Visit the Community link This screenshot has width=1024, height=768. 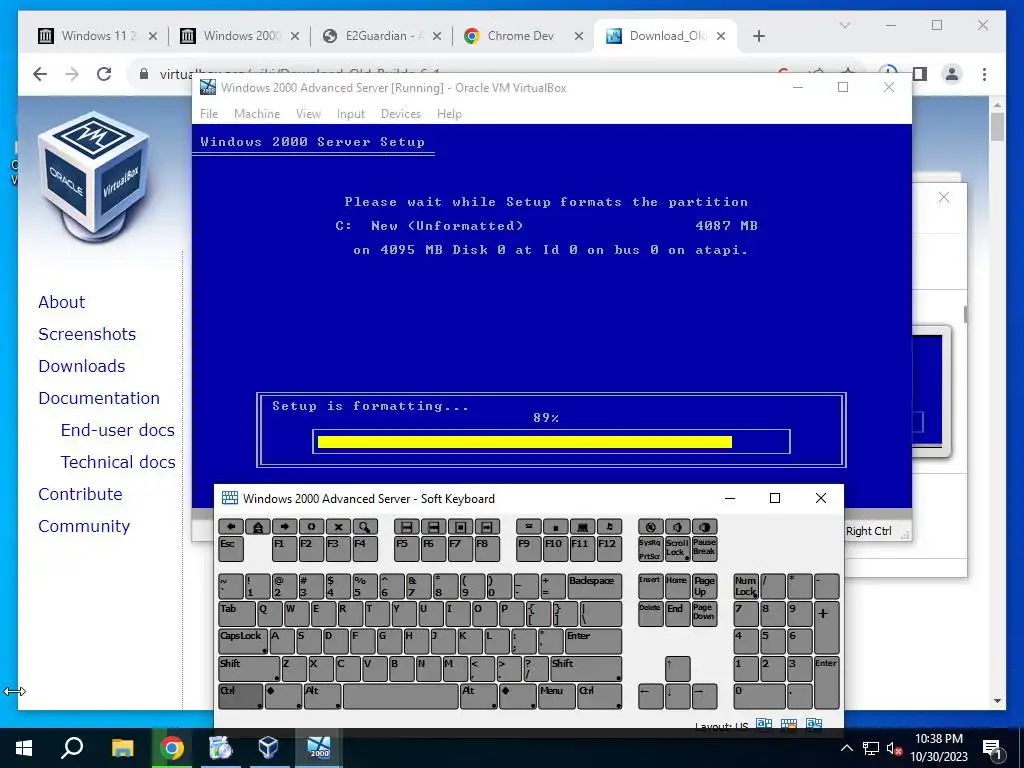(84, 526)
